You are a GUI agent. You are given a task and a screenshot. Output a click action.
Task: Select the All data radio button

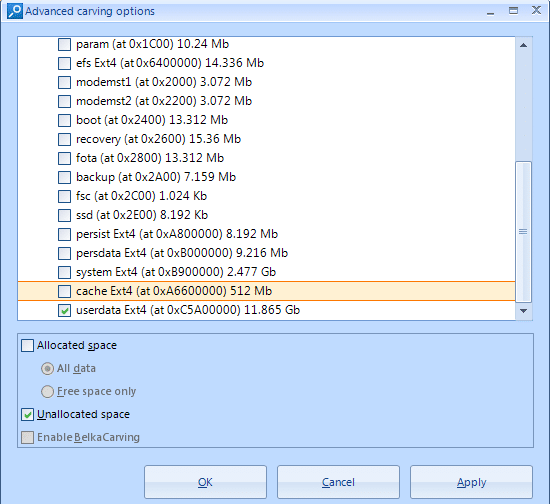pos(47,369)
